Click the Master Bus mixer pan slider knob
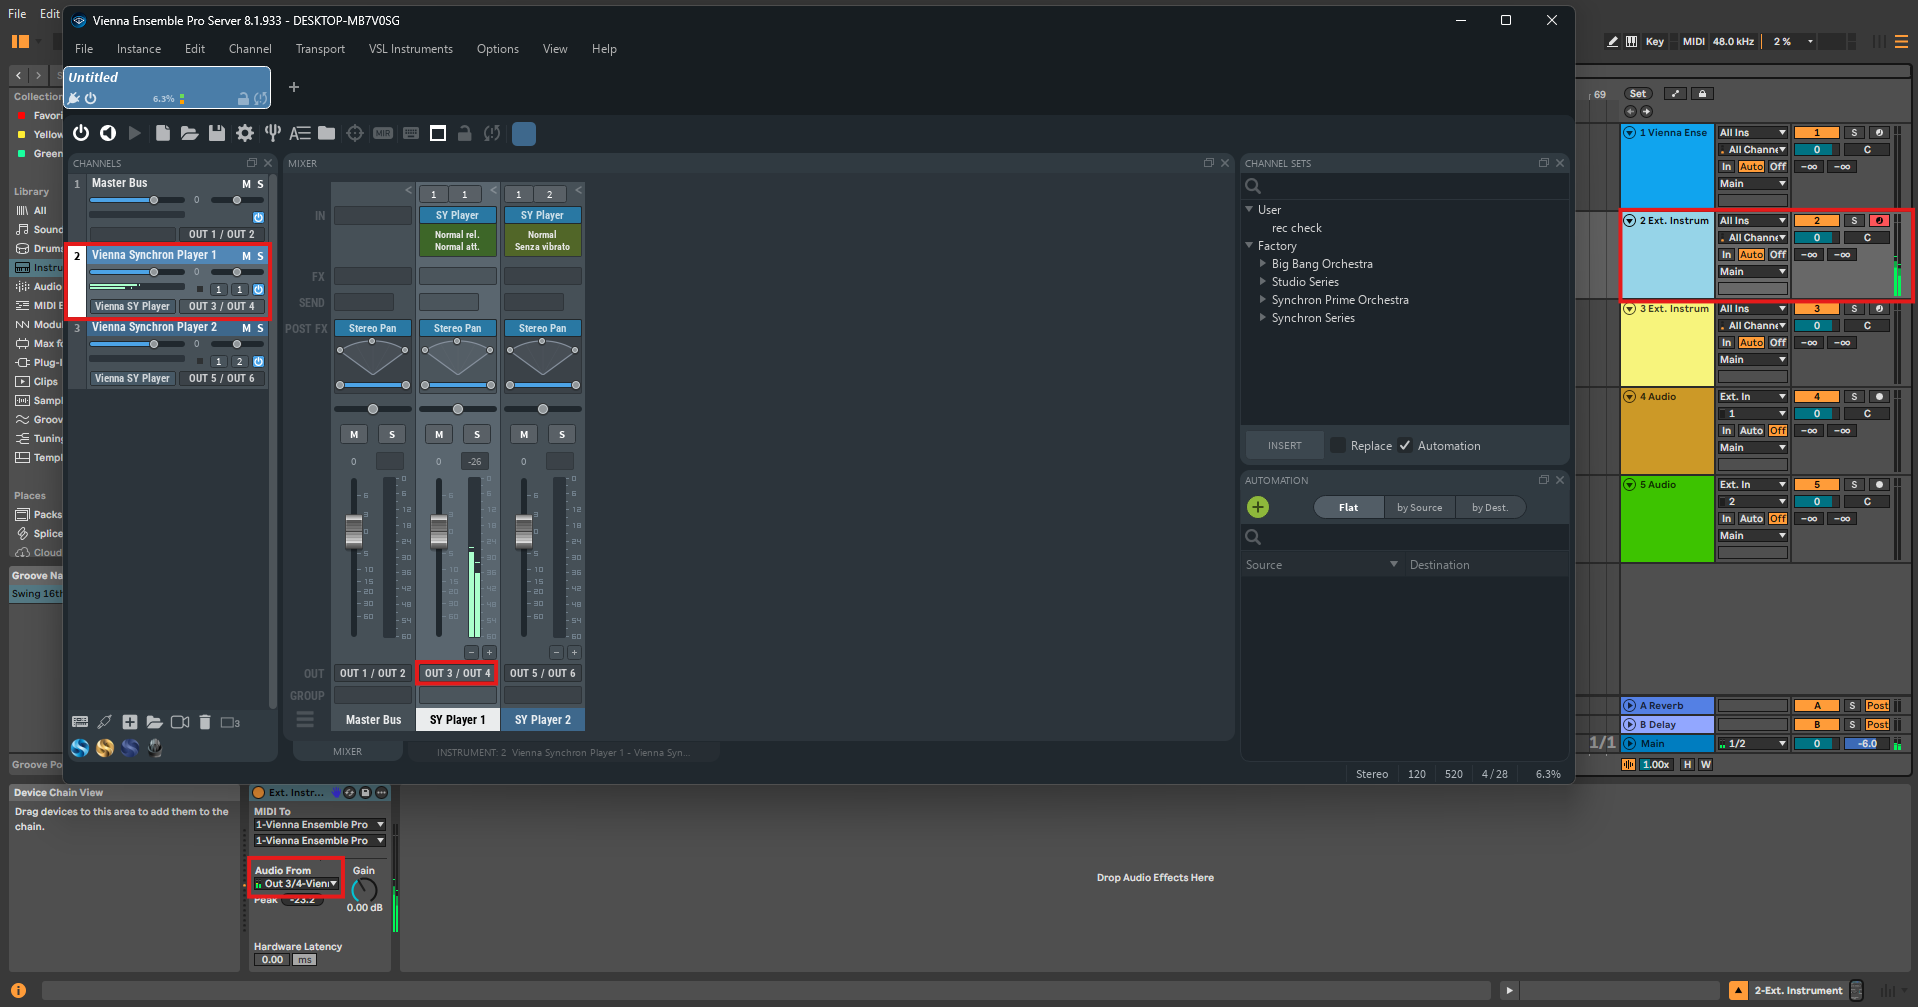1918x1007 pixels. pos(373,409)
